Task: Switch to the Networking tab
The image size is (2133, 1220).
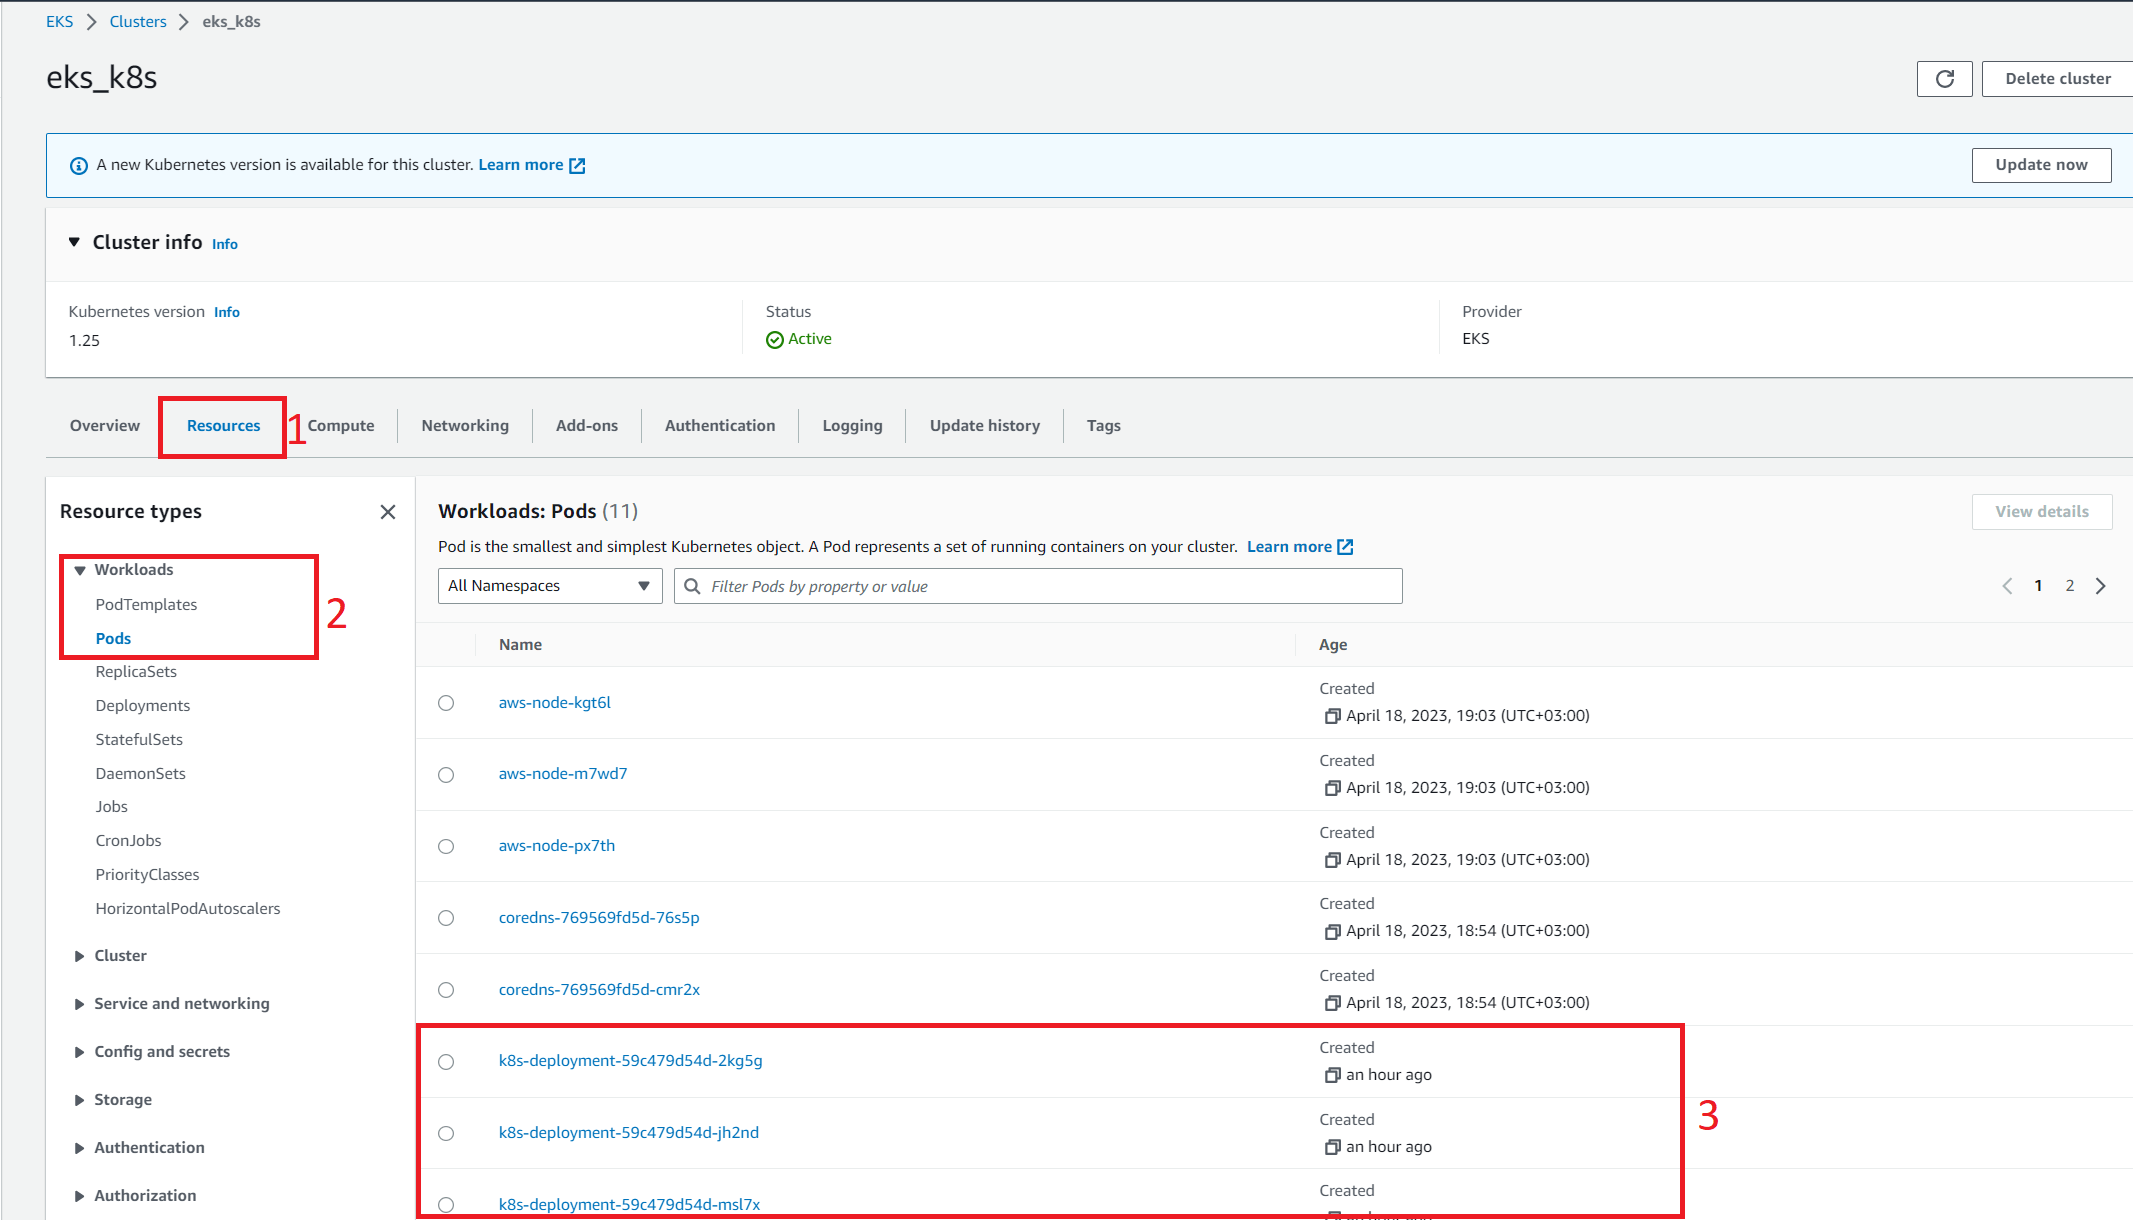Action: point(464,425)
